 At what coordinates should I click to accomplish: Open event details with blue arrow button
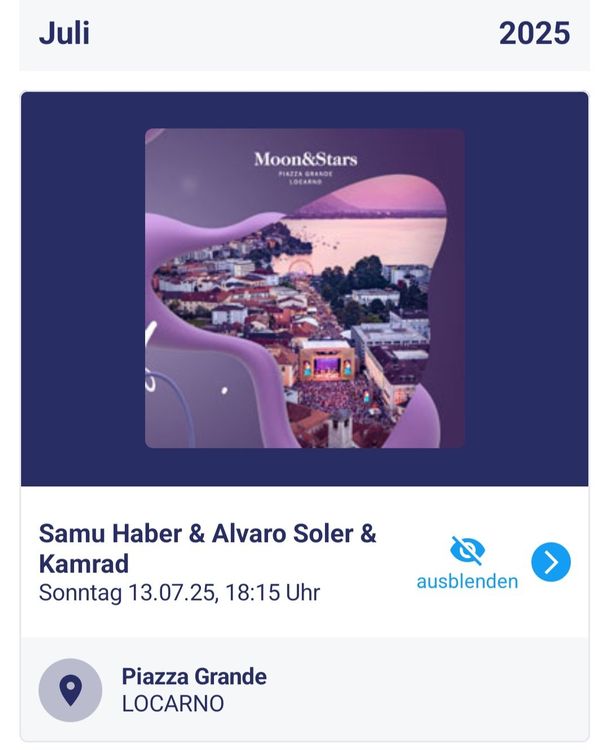(x=551, y=562)
